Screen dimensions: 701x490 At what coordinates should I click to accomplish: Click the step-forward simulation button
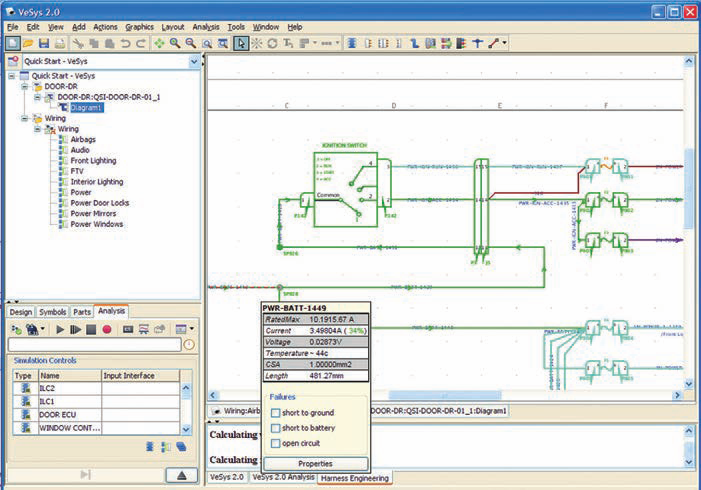76,329
